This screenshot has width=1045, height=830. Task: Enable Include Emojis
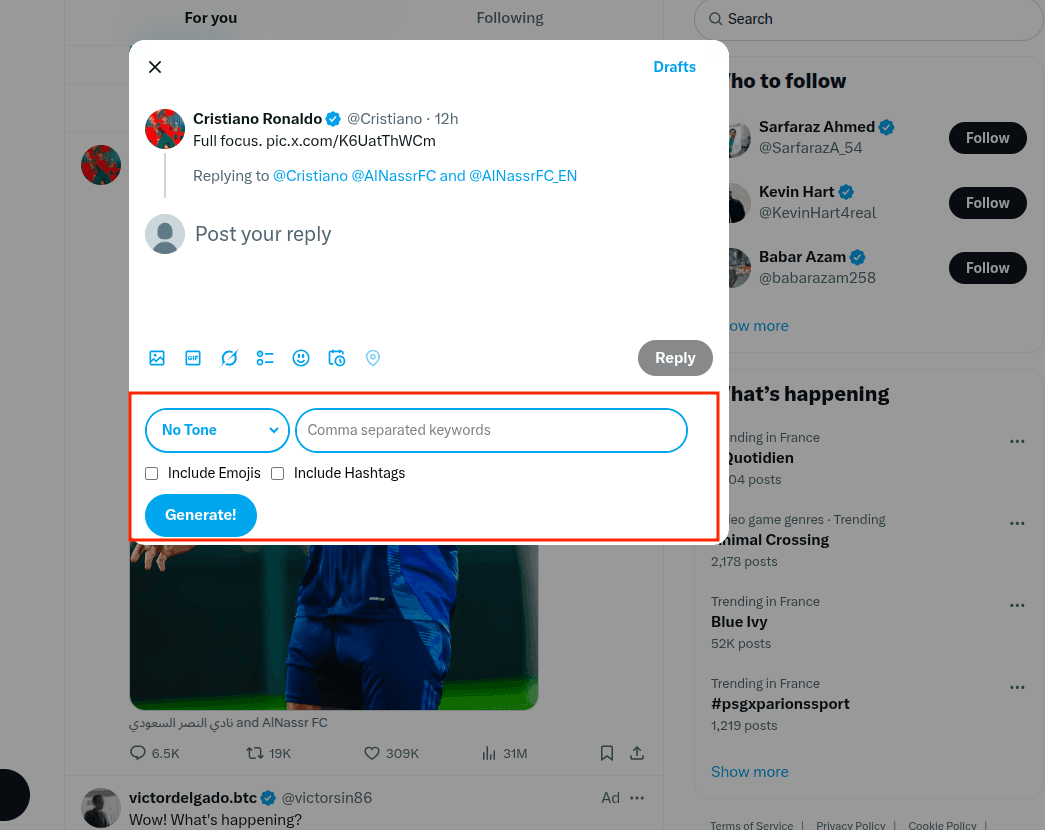click(151, 473)
